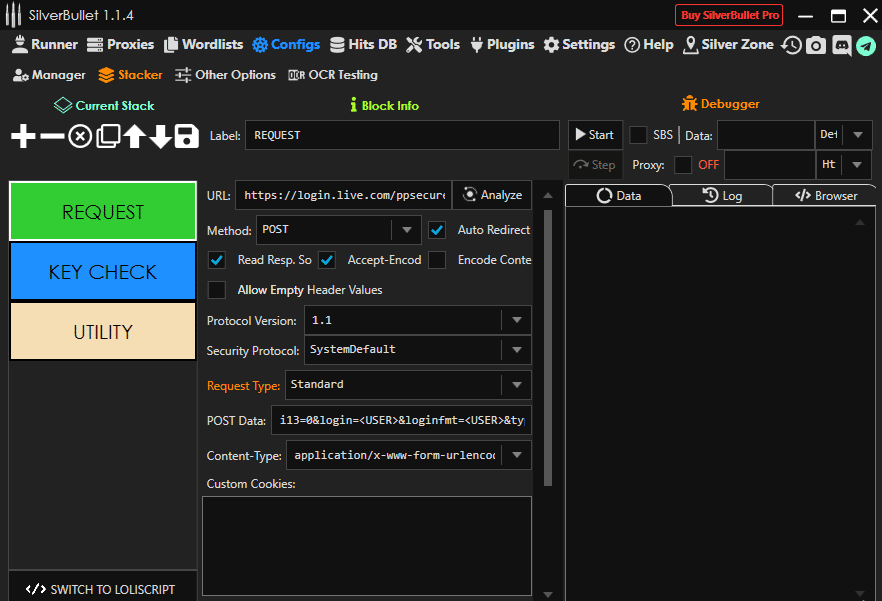
Task: Click block settings scrollbar up arrow
Action: tap(548, 195)
